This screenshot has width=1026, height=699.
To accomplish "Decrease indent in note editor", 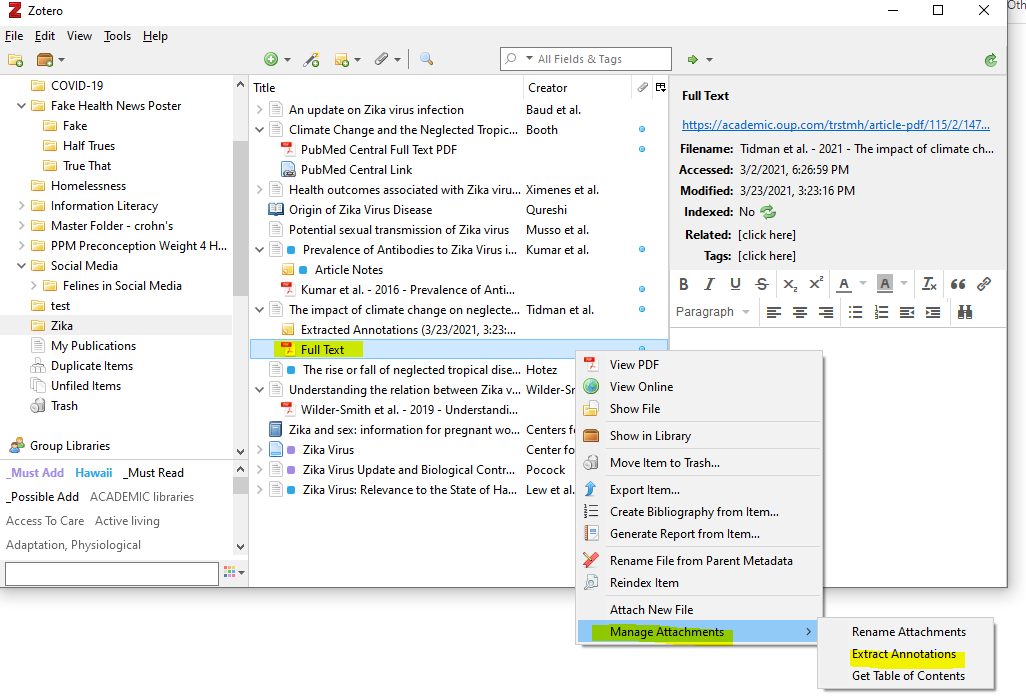I will [x=907, y=312].
